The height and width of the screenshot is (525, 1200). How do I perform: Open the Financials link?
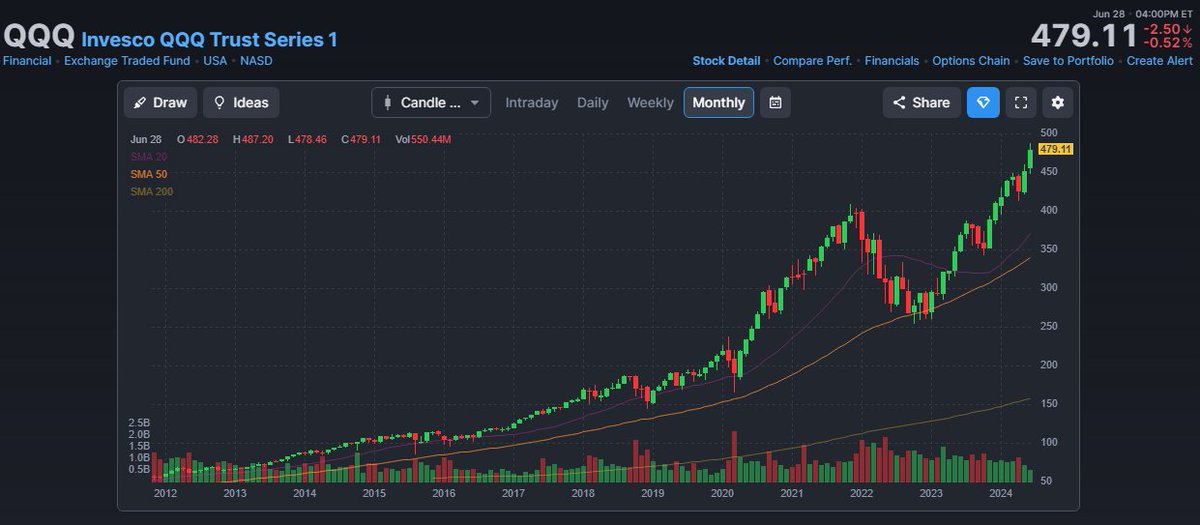click(x=892, y=61)
